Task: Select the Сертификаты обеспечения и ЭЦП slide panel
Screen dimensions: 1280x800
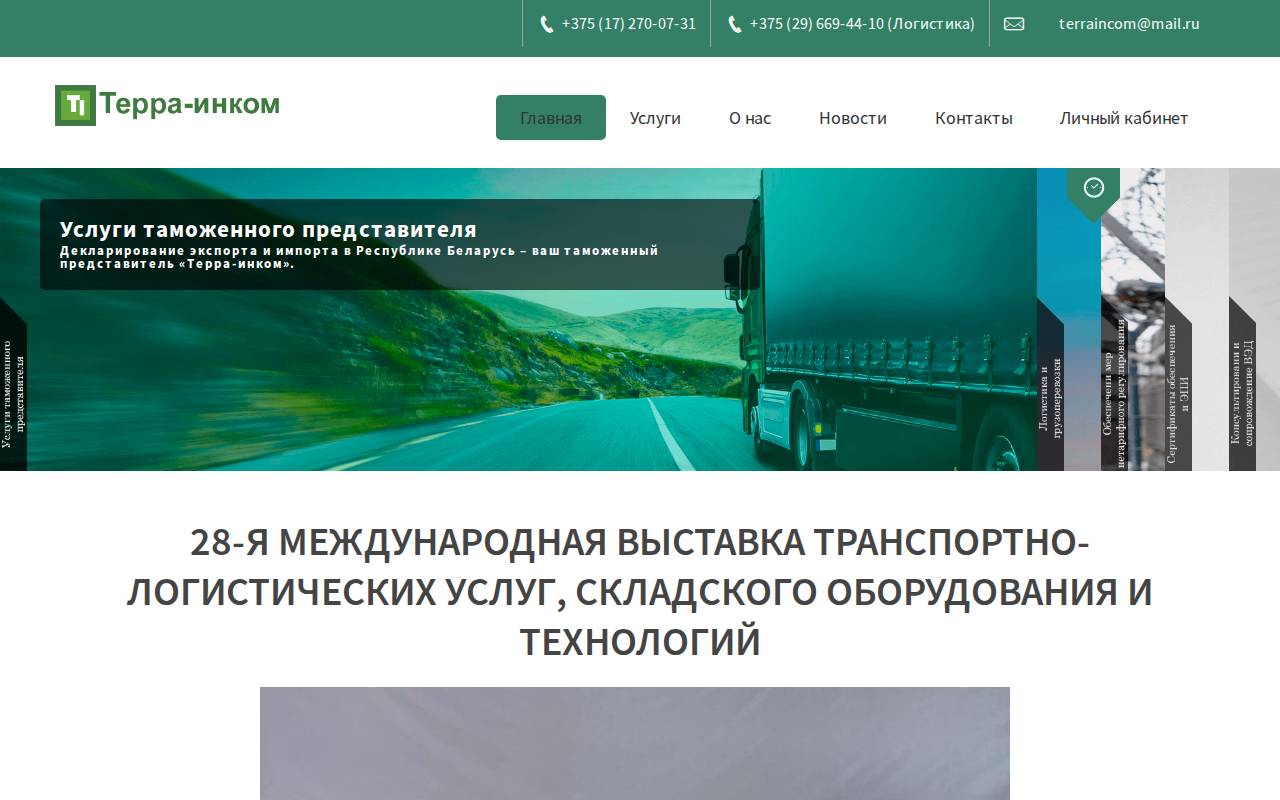Action: (x=1178, y=385)
